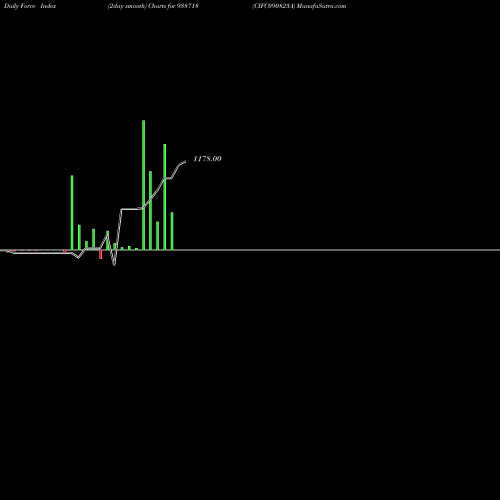Click the end of the gray smoothed line
This screenshot has width=500, height=500.
pos(185,162)
